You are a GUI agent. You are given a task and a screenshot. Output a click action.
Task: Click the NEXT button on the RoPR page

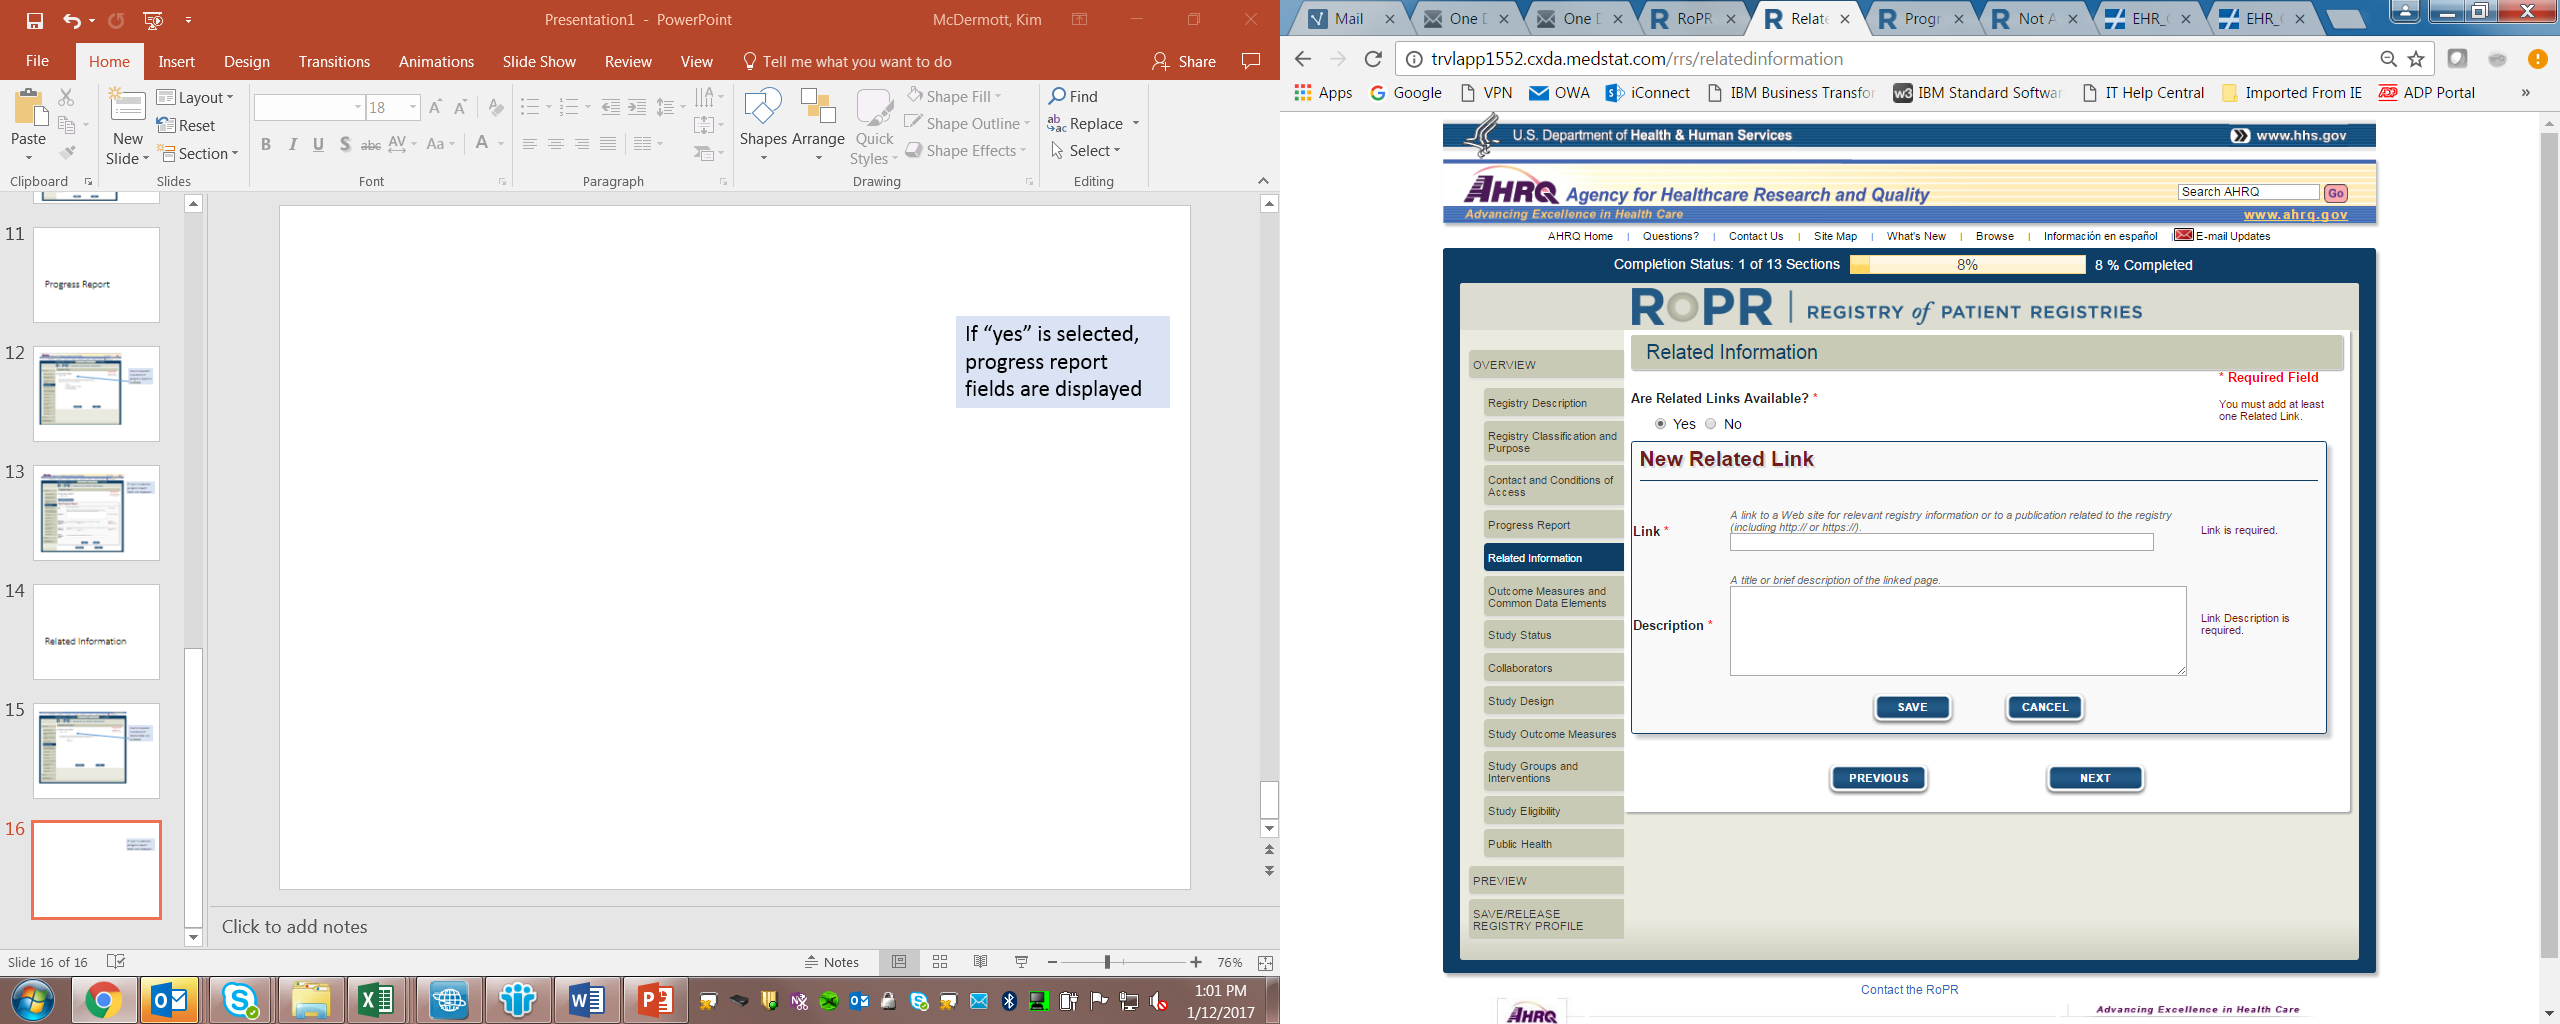pyautogui.click(x=2095, y=778)
